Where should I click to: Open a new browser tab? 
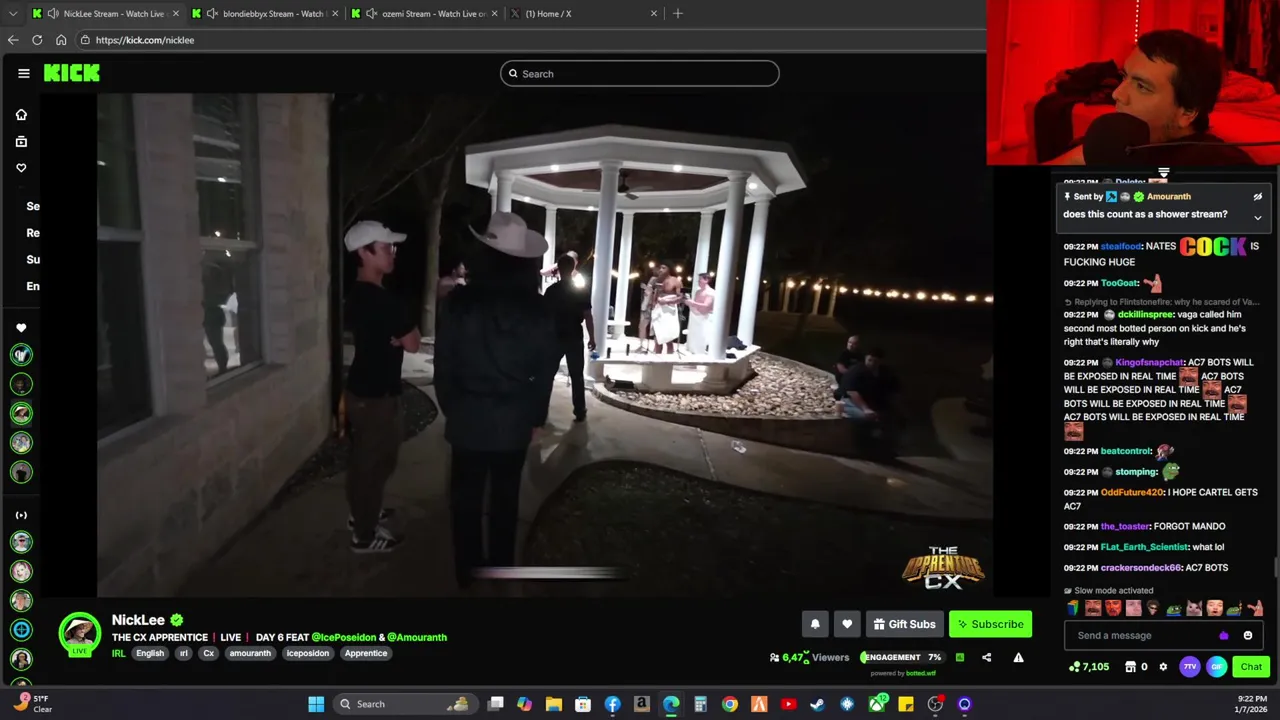678,13
